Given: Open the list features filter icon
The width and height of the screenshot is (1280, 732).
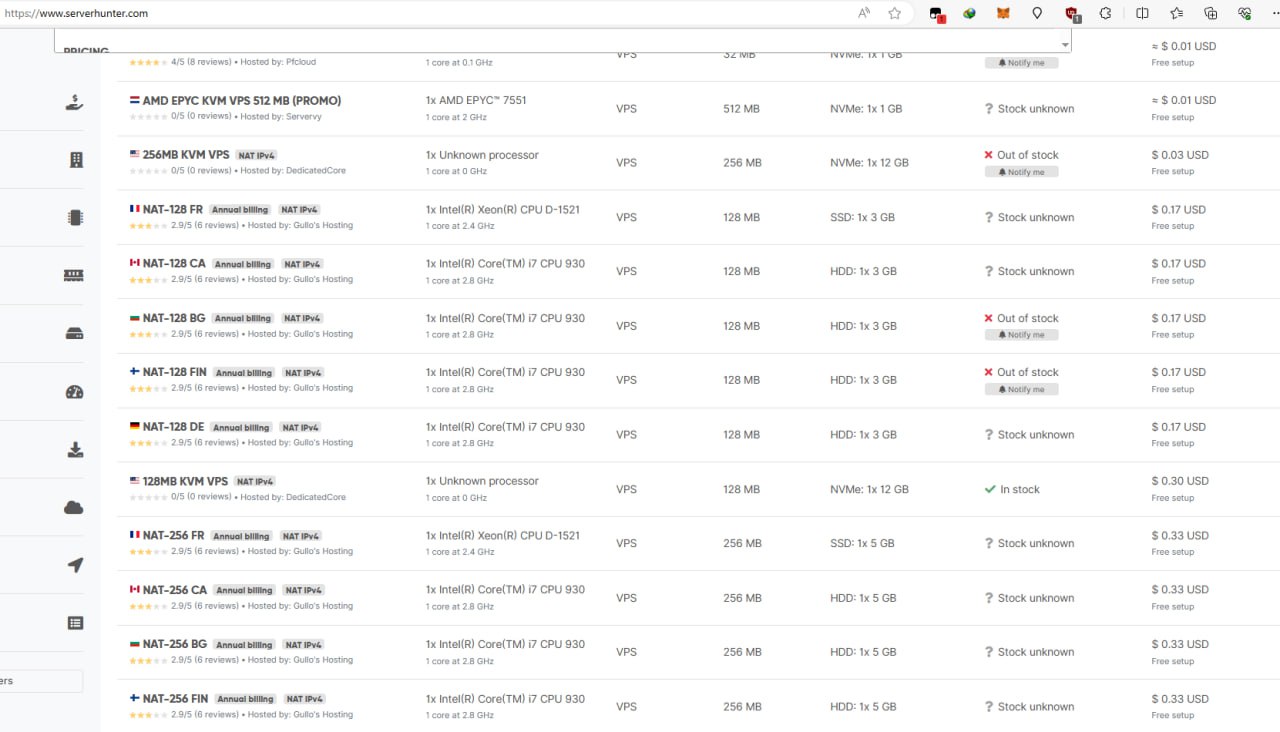Looking at the screenshot, I should pos(75,623).
